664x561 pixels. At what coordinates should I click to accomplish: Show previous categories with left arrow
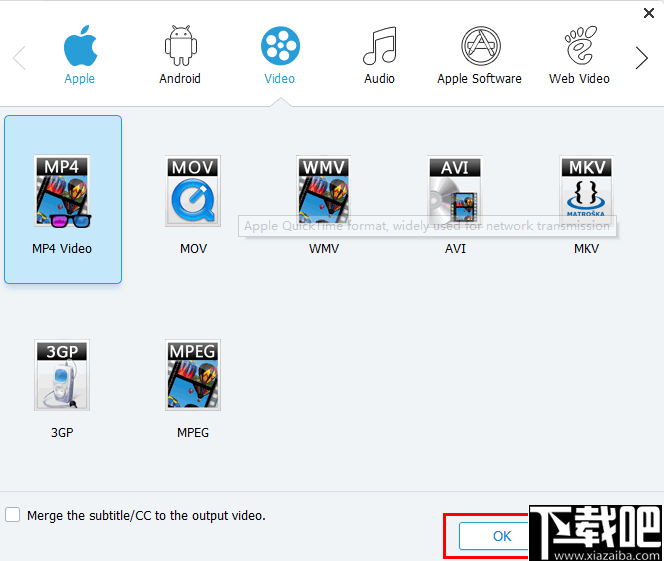coord(19,58)
